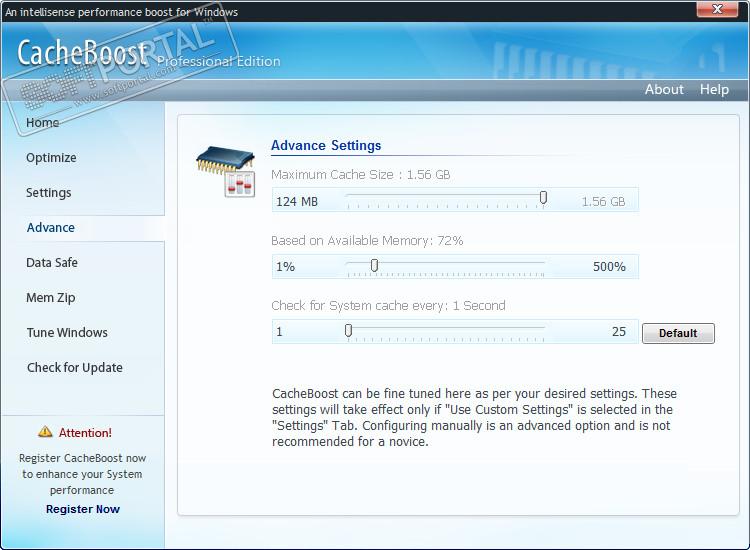Viewport: 750px width, 550px height.
Task: Go to the Optimize page
Action: tap(51, 158)
